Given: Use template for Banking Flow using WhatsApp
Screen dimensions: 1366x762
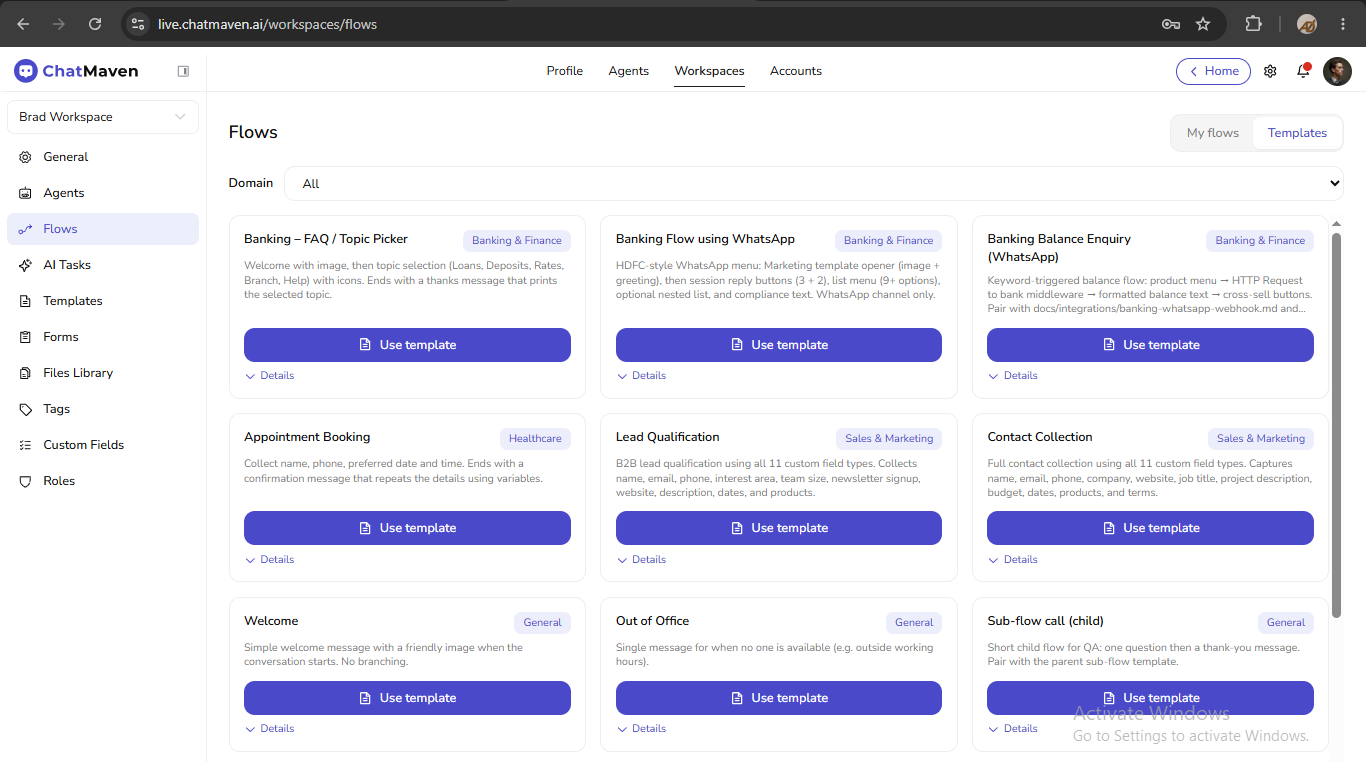Looking at the screenshot, I should coord(779,345).
